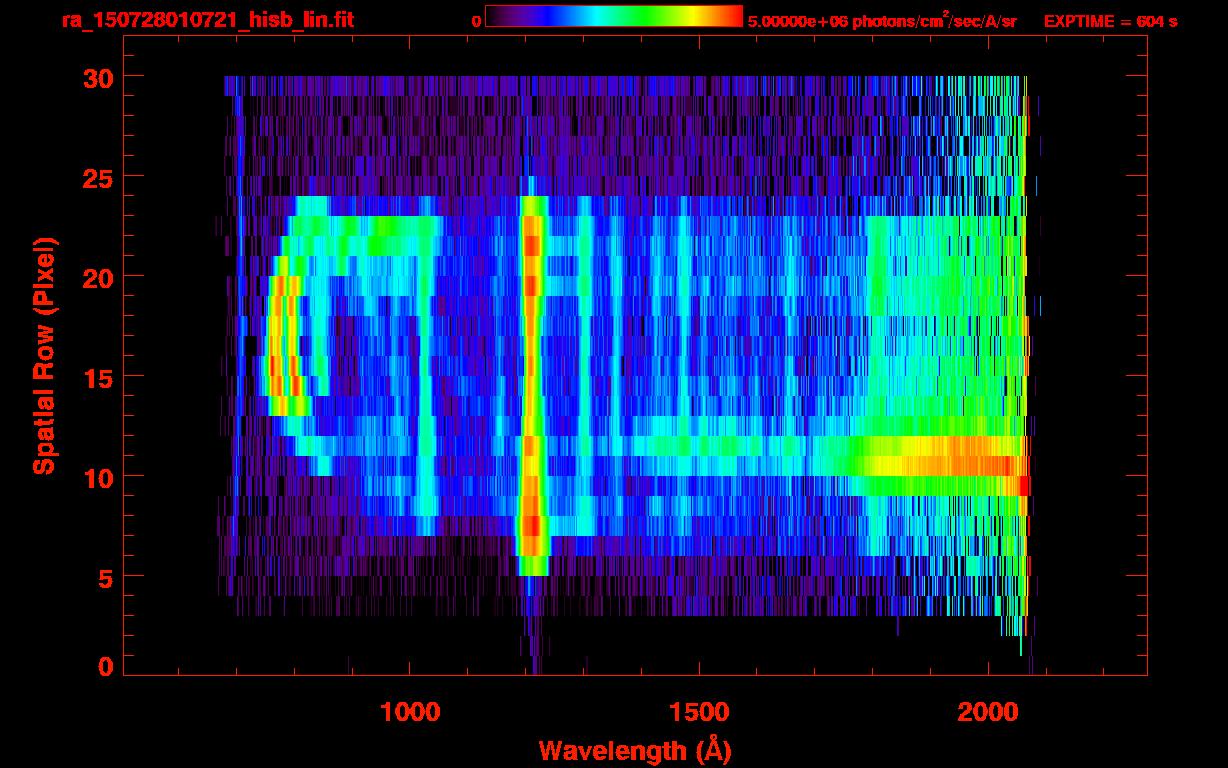Click the x-axis tick label 1500
Screen dimensions: 1228x768
click(700, 712)
